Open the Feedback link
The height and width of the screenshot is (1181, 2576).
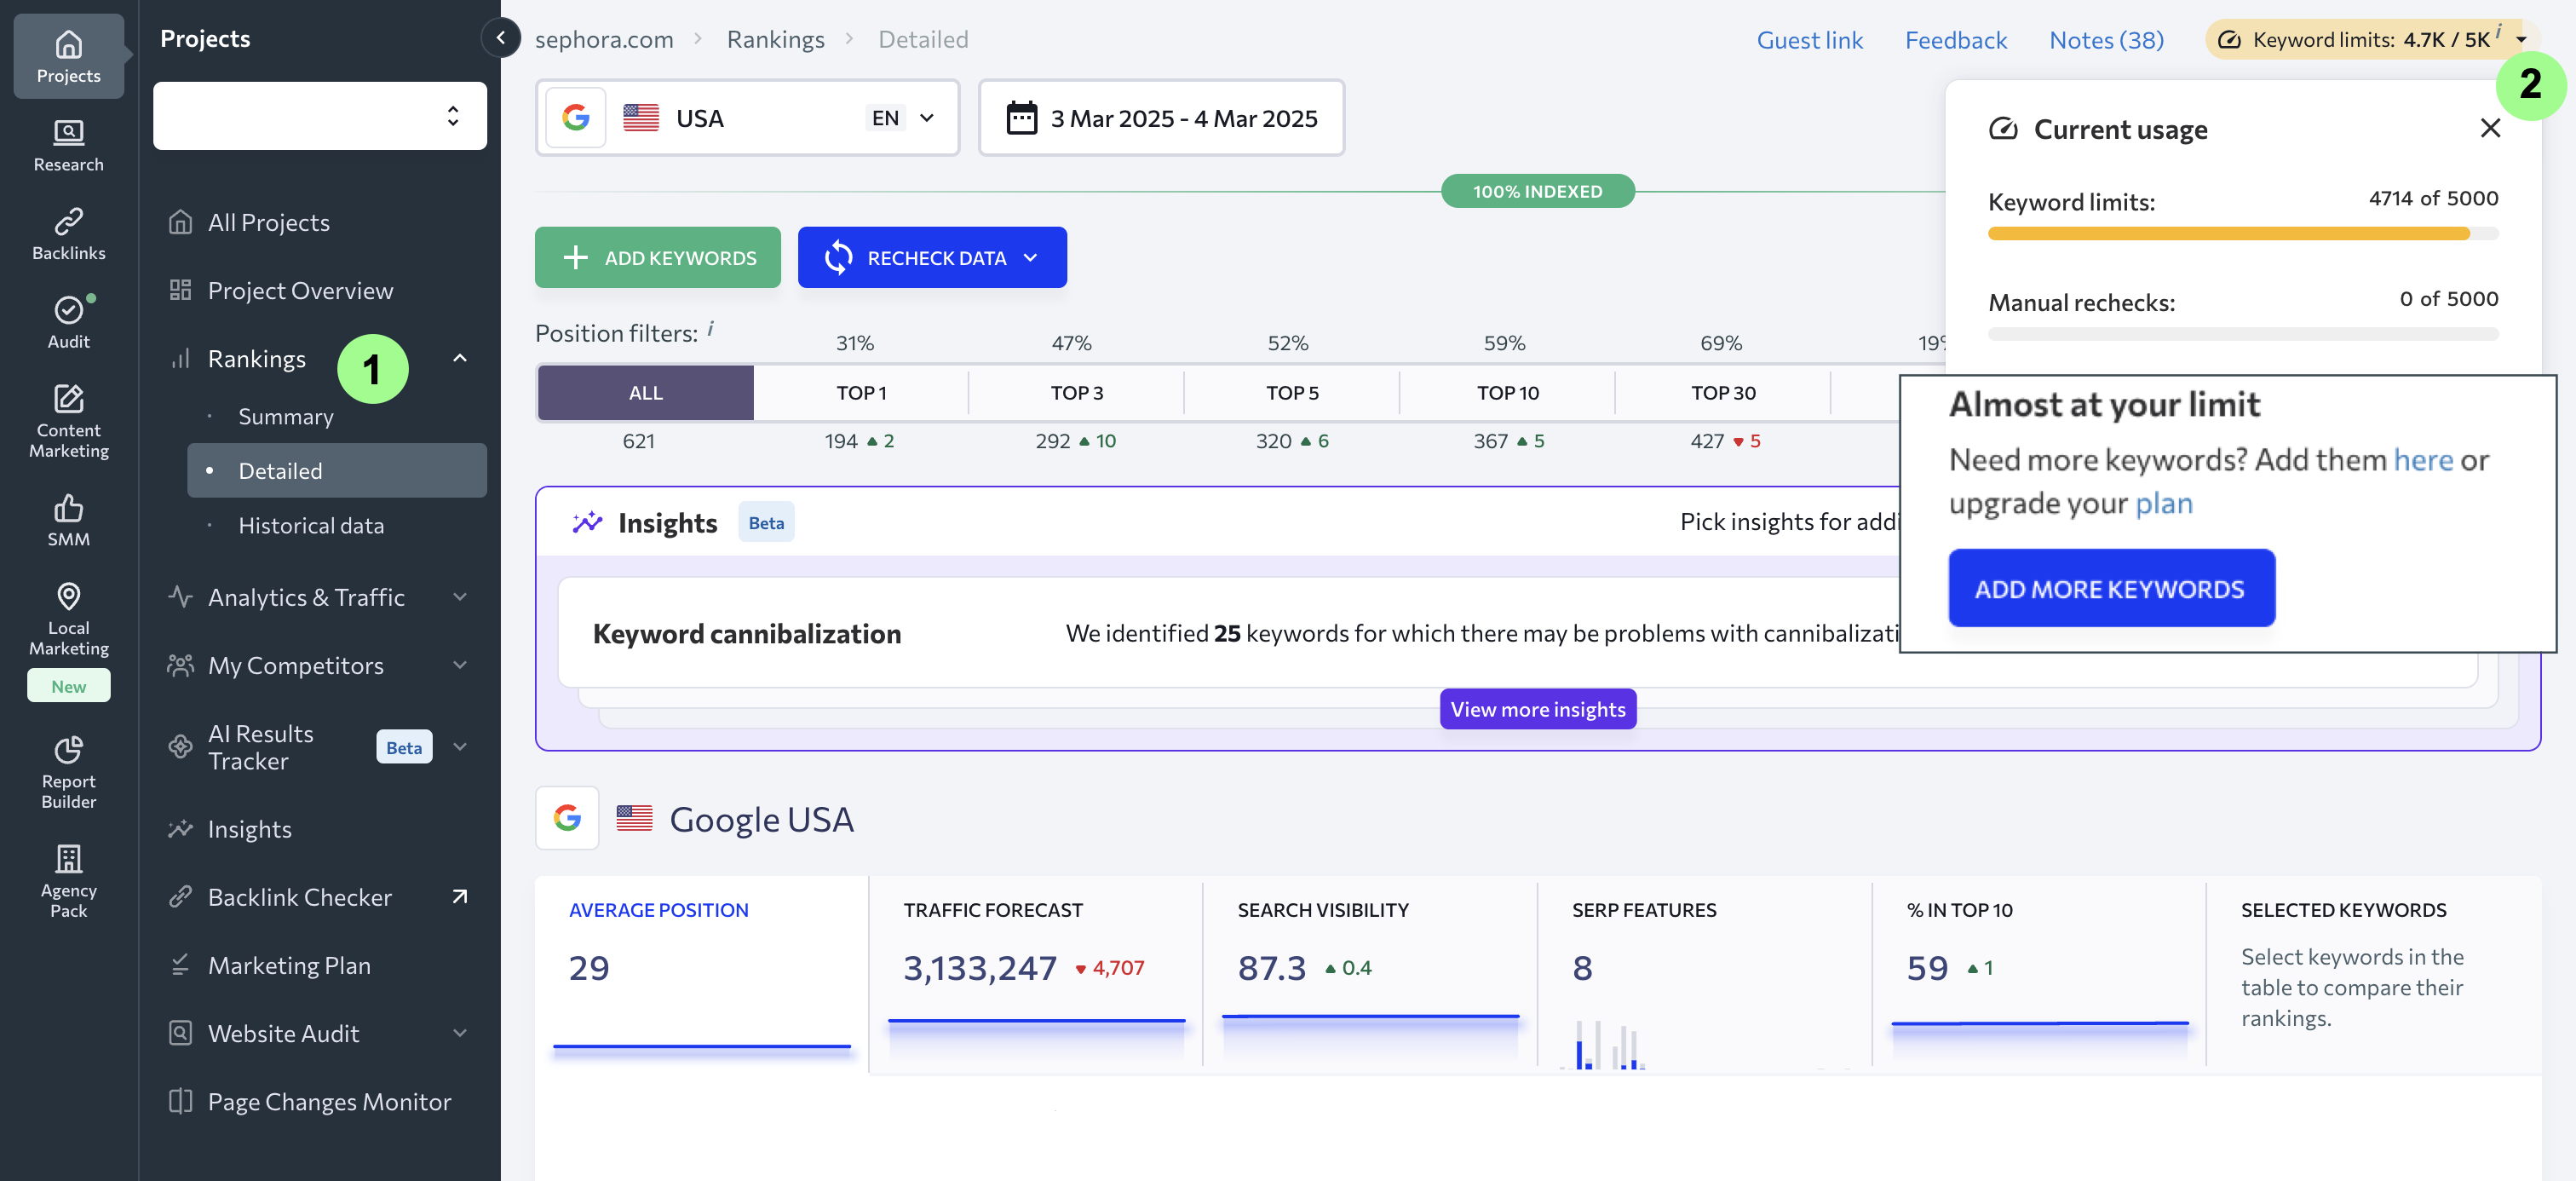pos(1955,40)
